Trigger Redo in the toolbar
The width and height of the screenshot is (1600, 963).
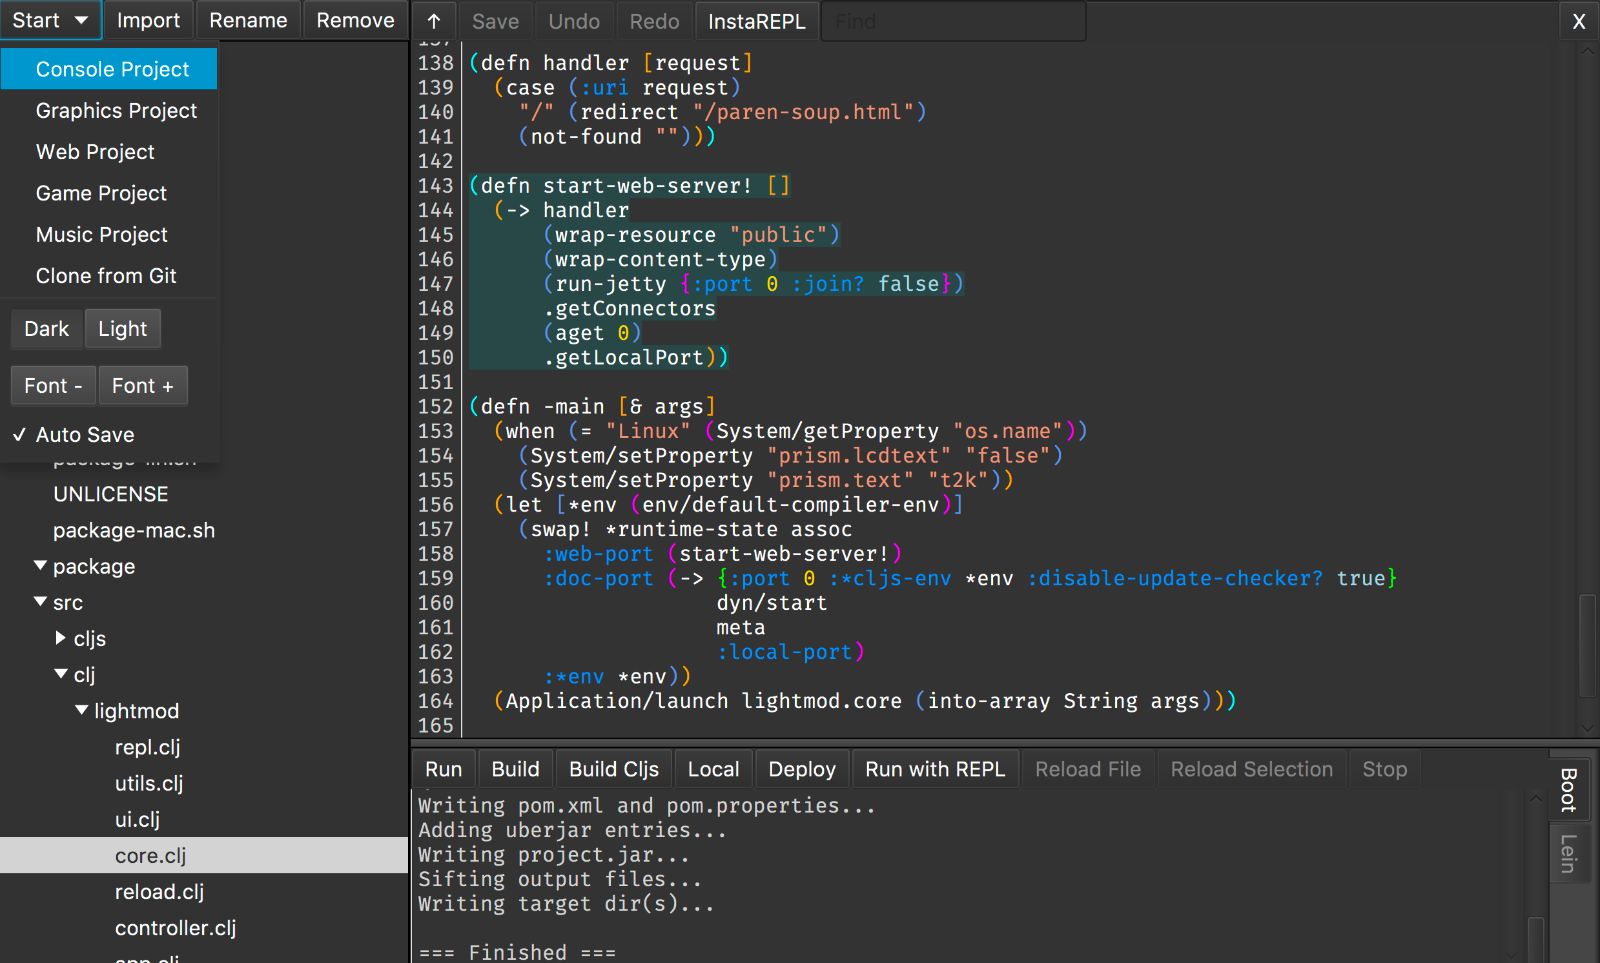click(654, 20)
